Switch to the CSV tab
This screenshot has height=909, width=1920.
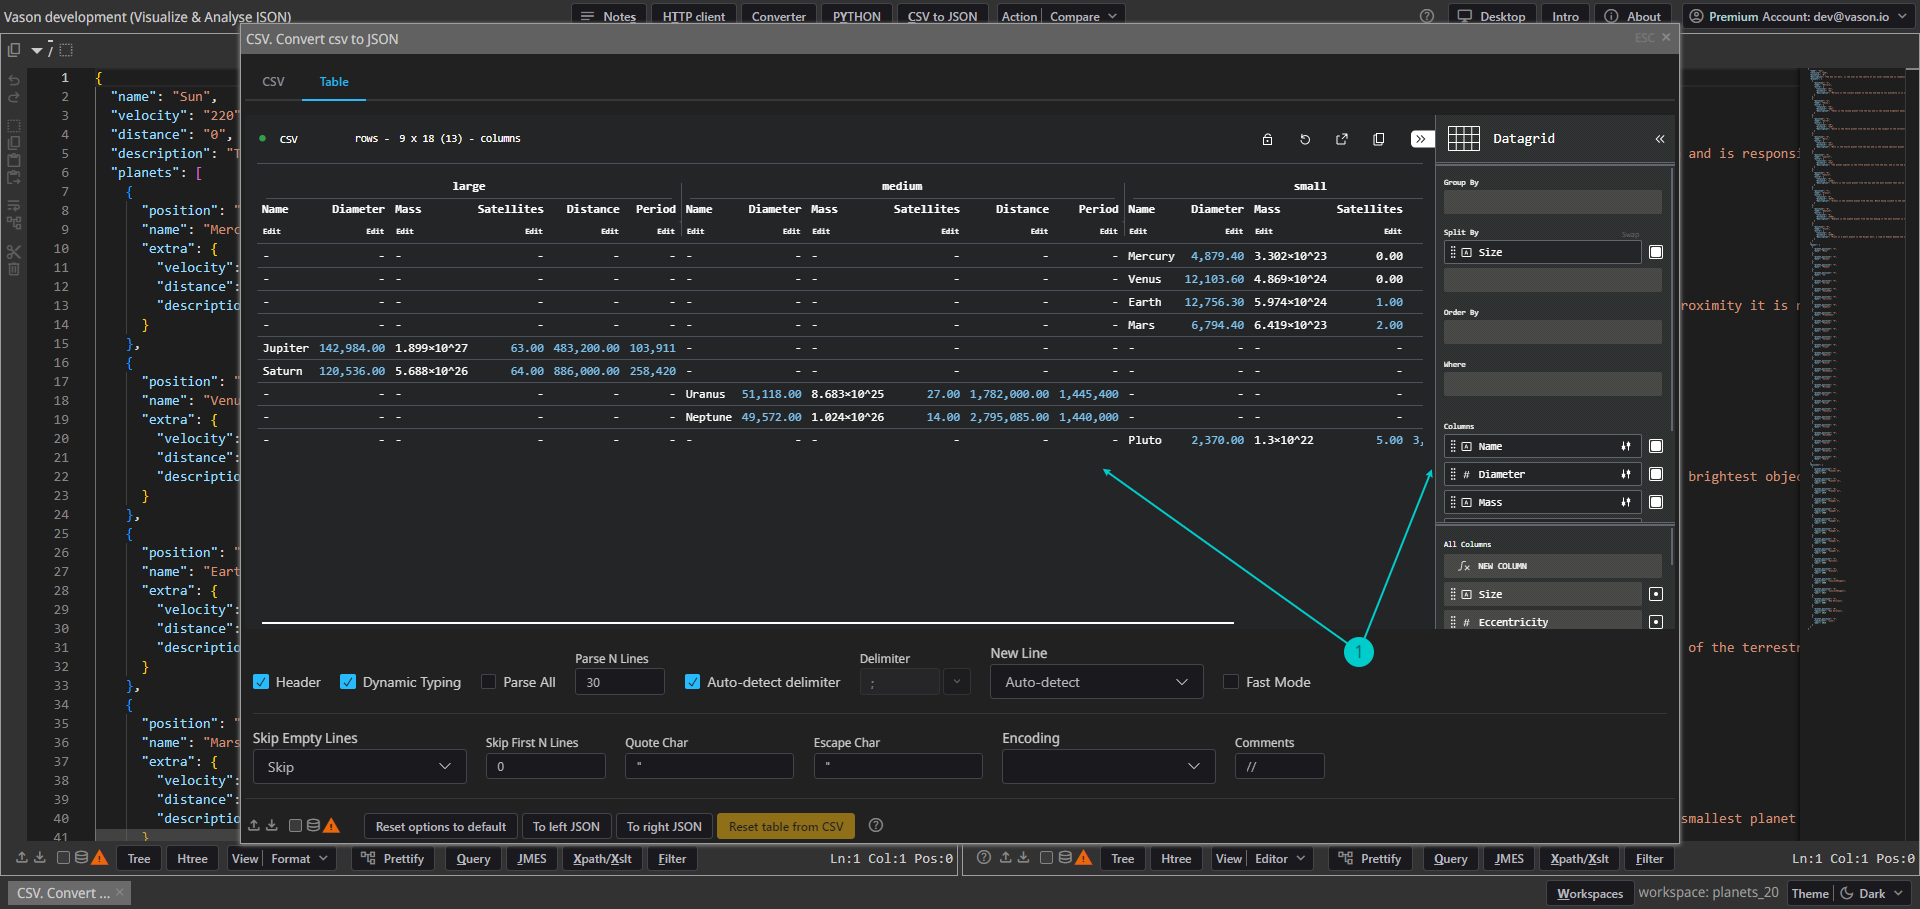pos(273,82)
